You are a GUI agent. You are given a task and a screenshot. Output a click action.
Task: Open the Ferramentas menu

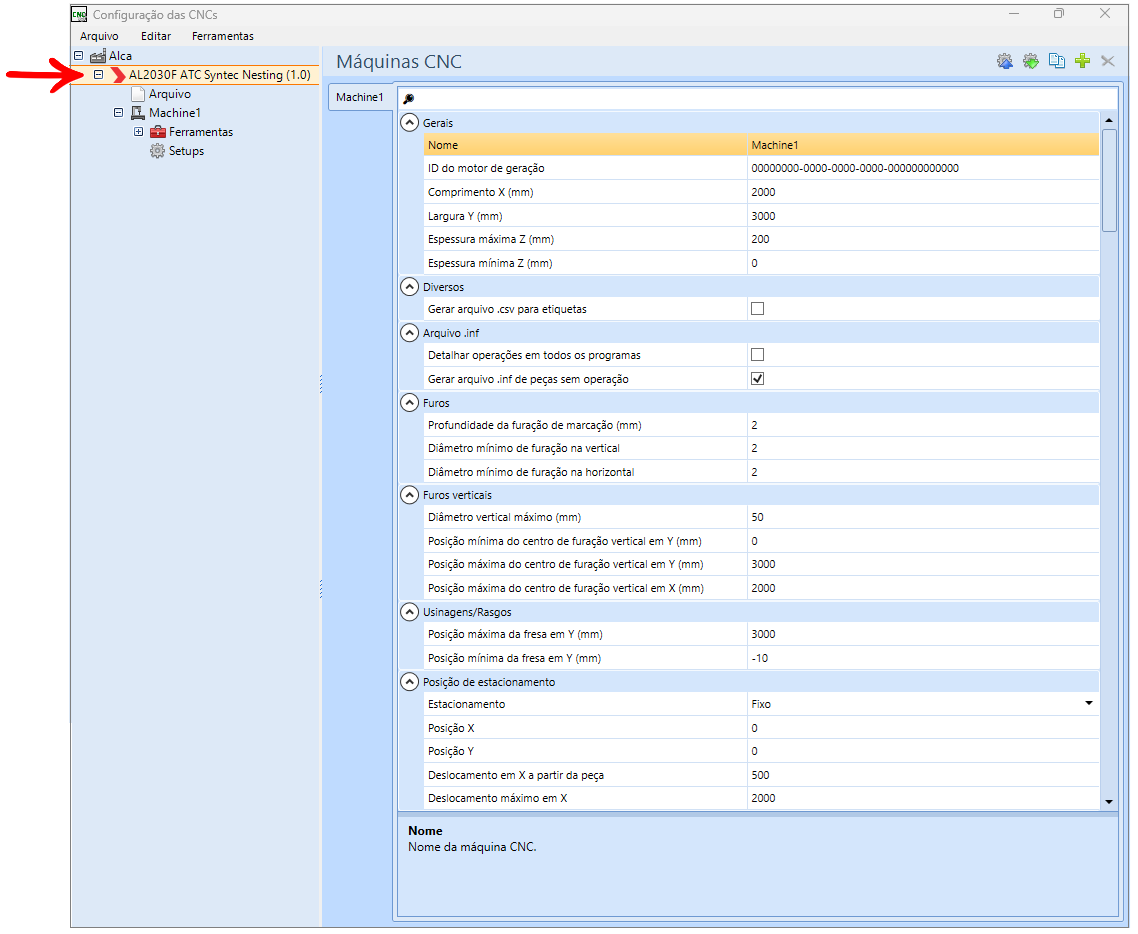point(223,36)
